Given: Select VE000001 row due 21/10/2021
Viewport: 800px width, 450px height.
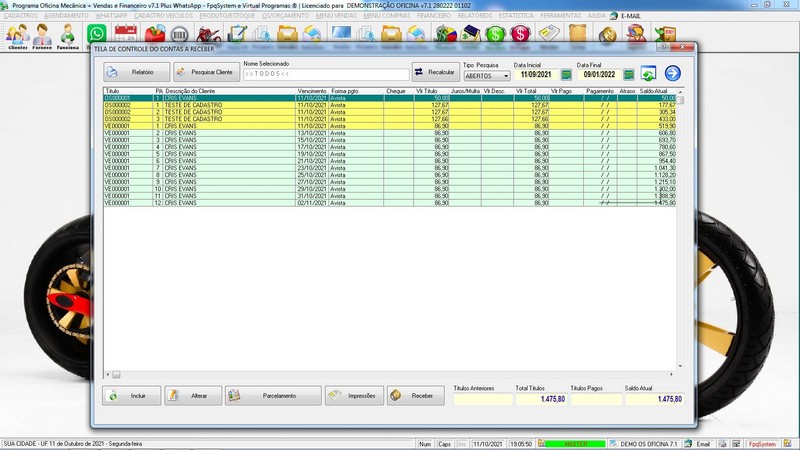Looking at the screenshot, I should 390,161.
